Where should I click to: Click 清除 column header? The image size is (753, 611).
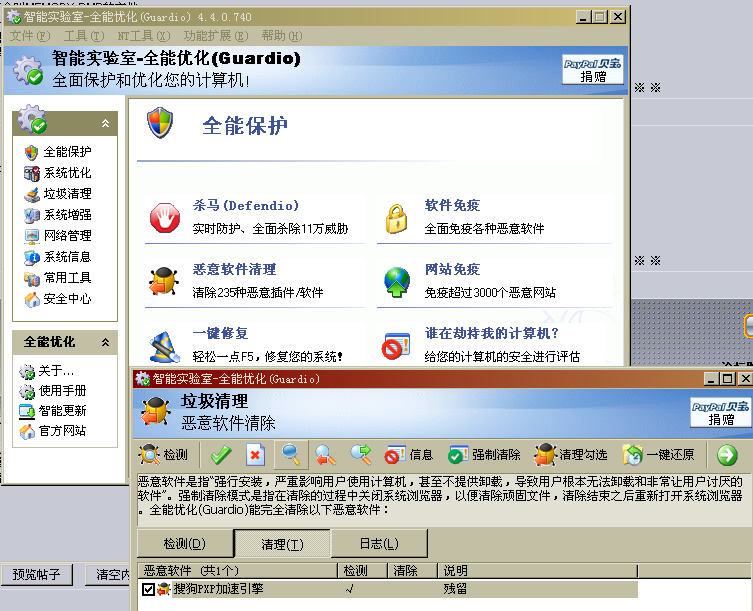tap(413, 571)
